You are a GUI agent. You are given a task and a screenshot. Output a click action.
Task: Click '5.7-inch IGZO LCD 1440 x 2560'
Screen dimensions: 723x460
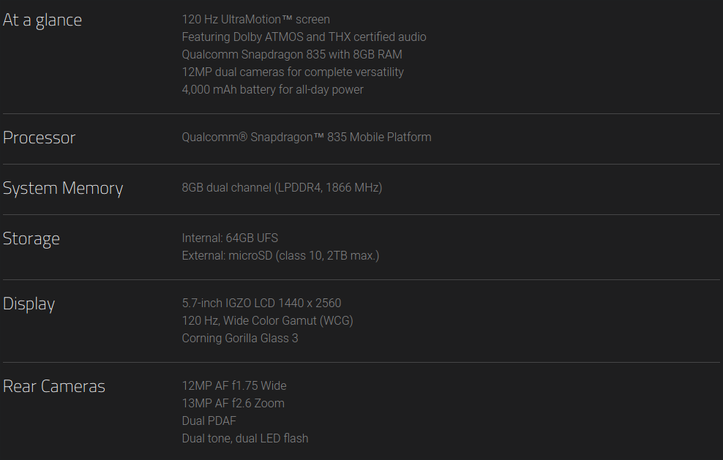click(261, 303)
